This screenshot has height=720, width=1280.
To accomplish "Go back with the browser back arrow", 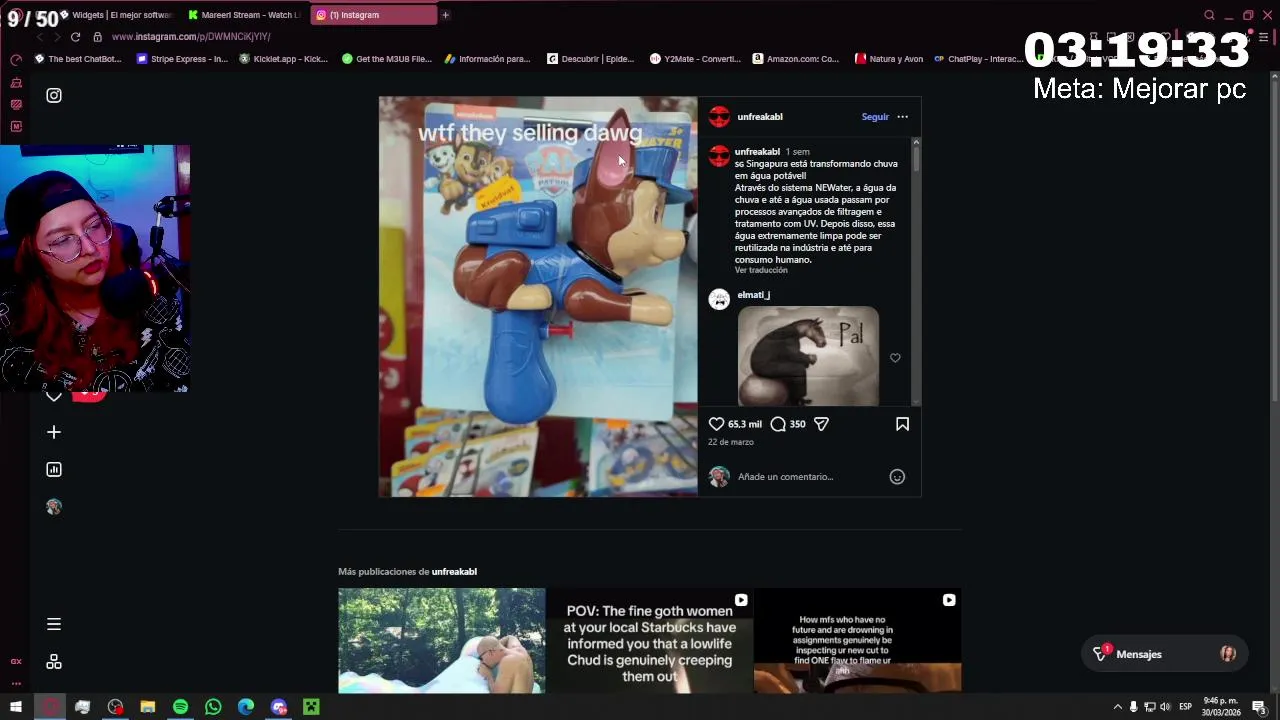I will [39, 37].
